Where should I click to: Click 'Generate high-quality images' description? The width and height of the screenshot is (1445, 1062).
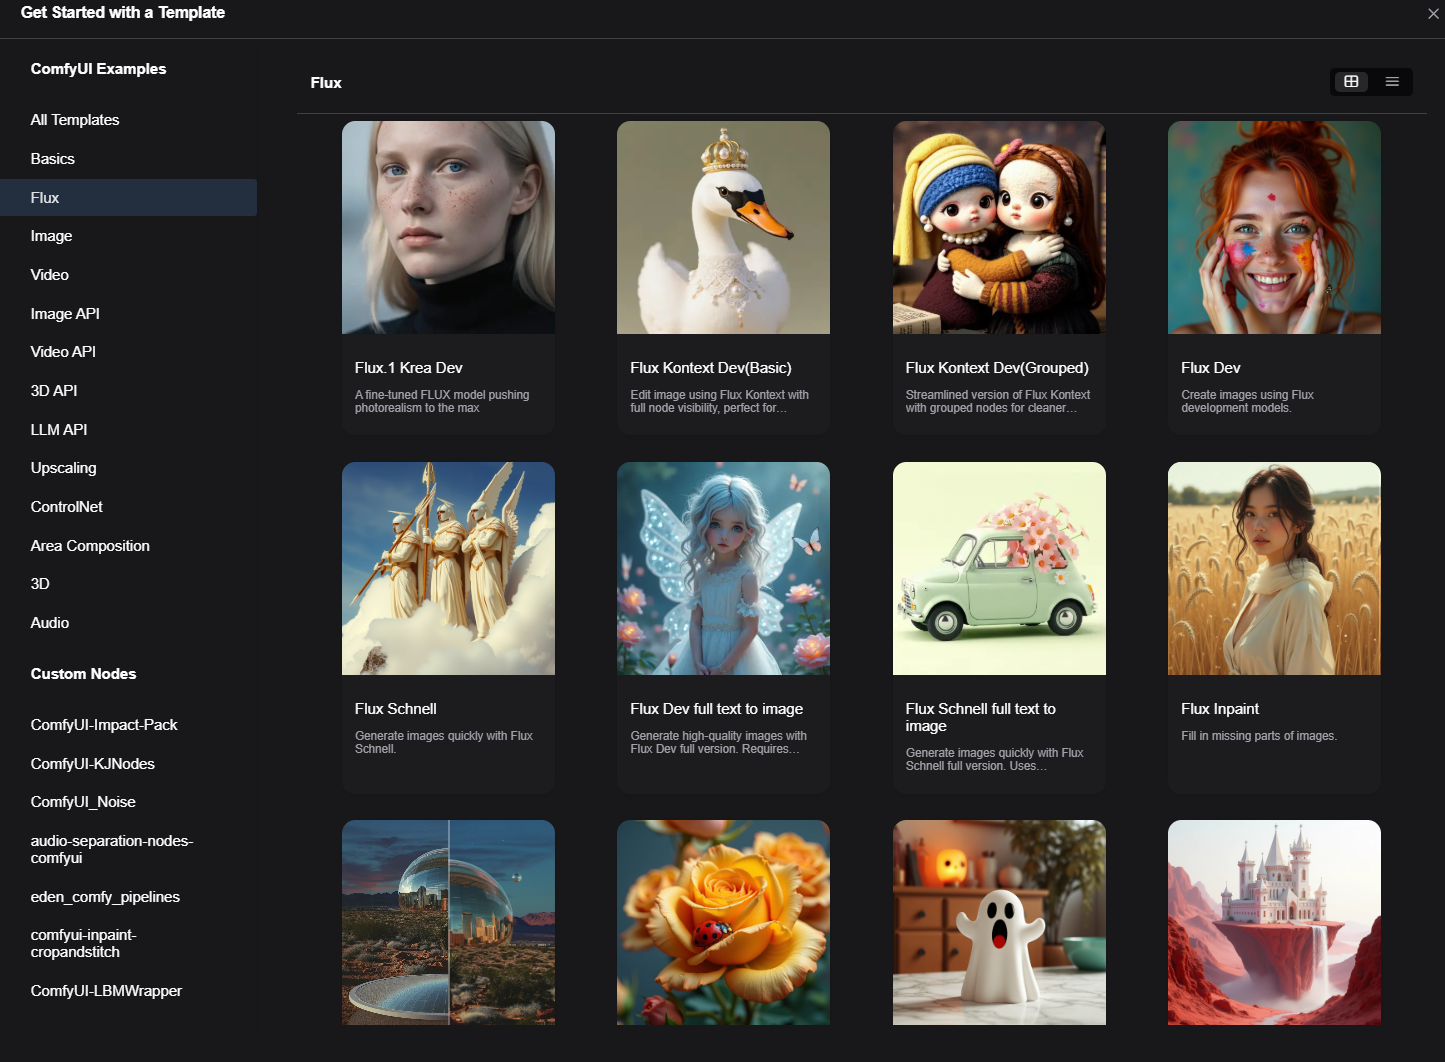[x=718, y=742]
